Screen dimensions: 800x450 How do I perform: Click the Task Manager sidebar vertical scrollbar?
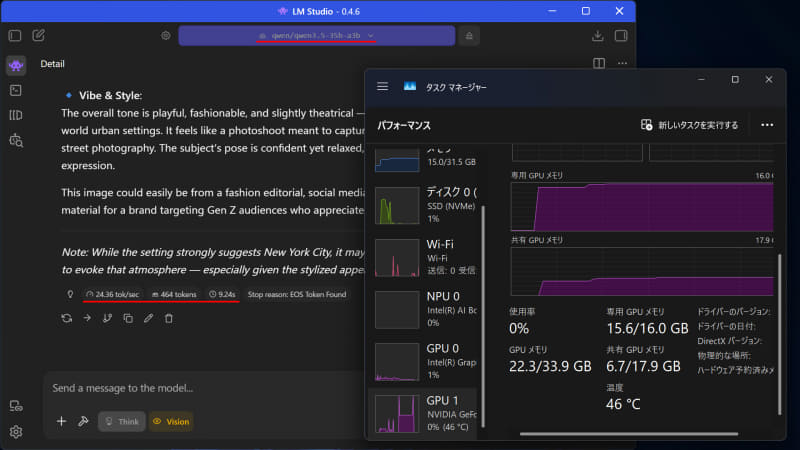[483, 316]
